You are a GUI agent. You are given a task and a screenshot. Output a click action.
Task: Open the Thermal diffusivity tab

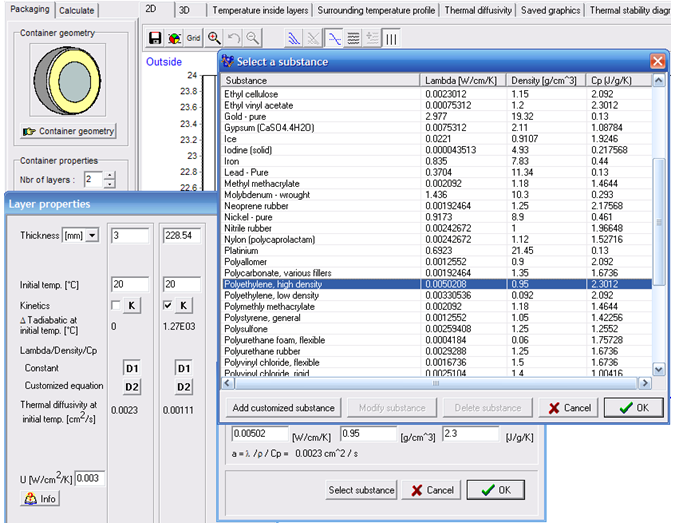click(478, 10)
